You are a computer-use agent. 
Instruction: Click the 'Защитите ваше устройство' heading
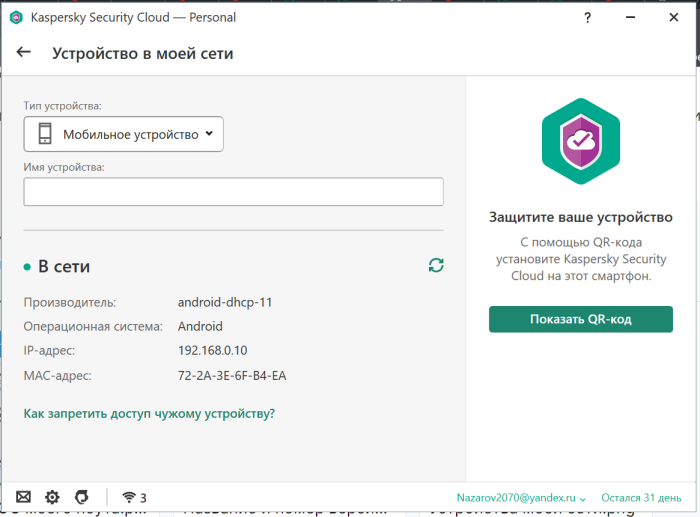(581, 217)
